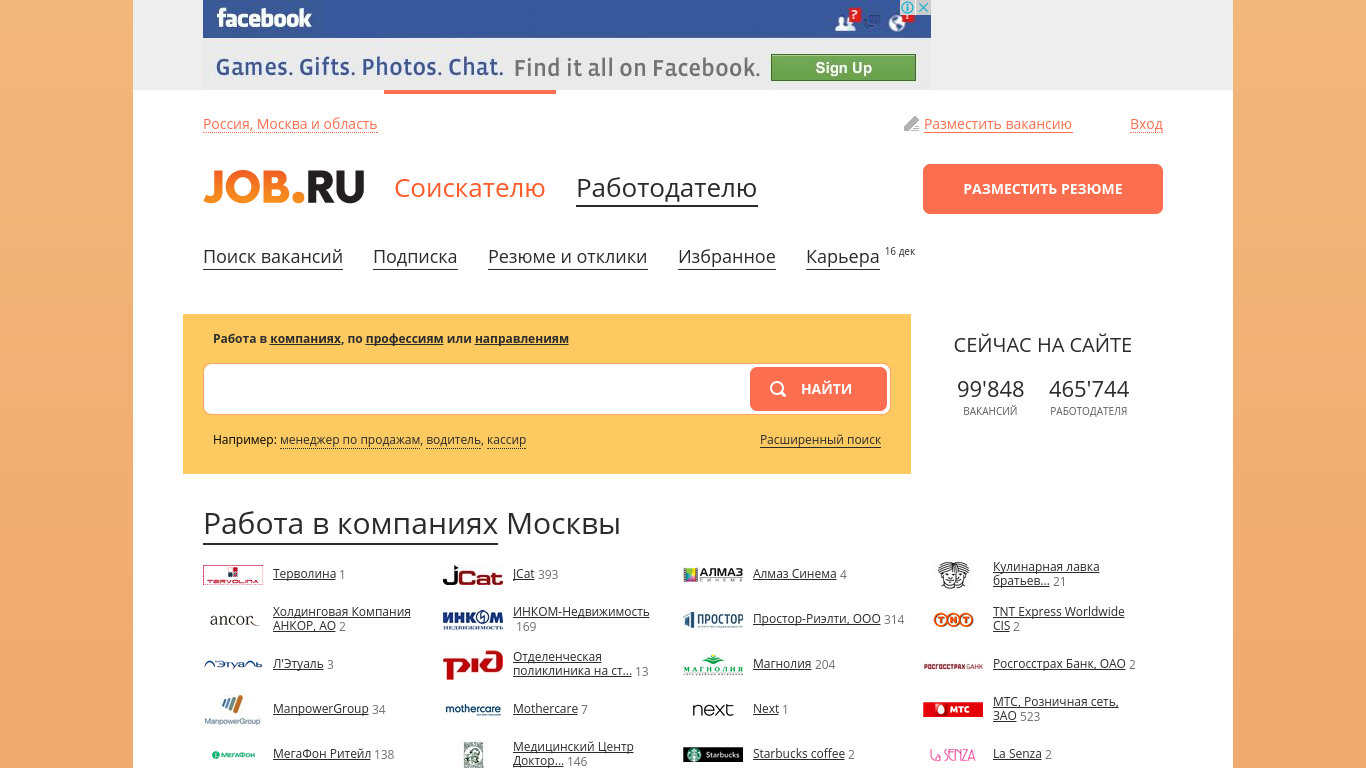Click the Алмаз Синема logo
The height and width of the screenshot is (768, 1366).
712,575
